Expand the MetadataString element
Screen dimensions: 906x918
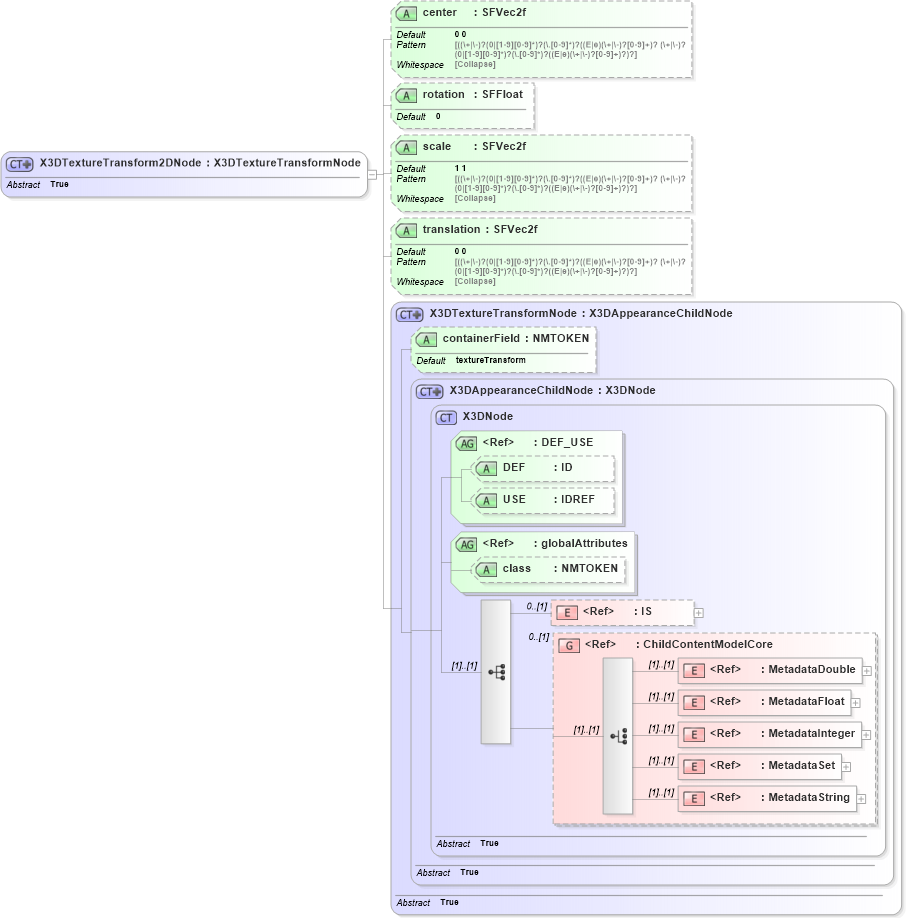click(862, 799)
